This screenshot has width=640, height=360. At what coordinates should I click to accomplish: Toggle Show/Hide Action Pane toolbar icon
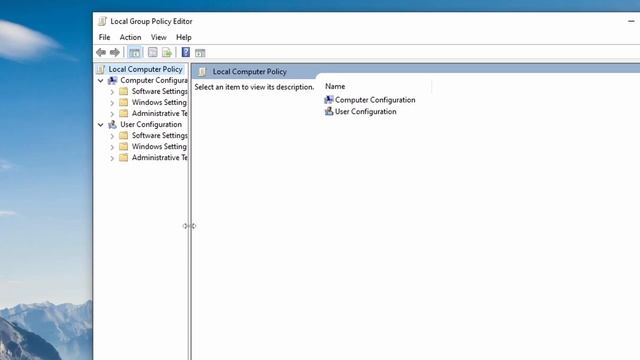[200, 53]
